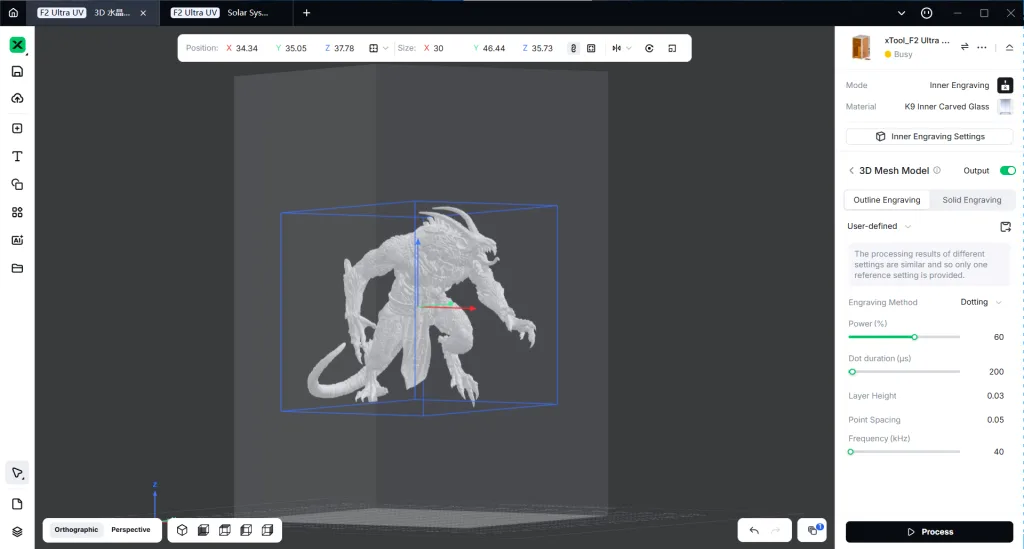
Task: Click the inner engraving mode icon
Action: [1005, 85]
